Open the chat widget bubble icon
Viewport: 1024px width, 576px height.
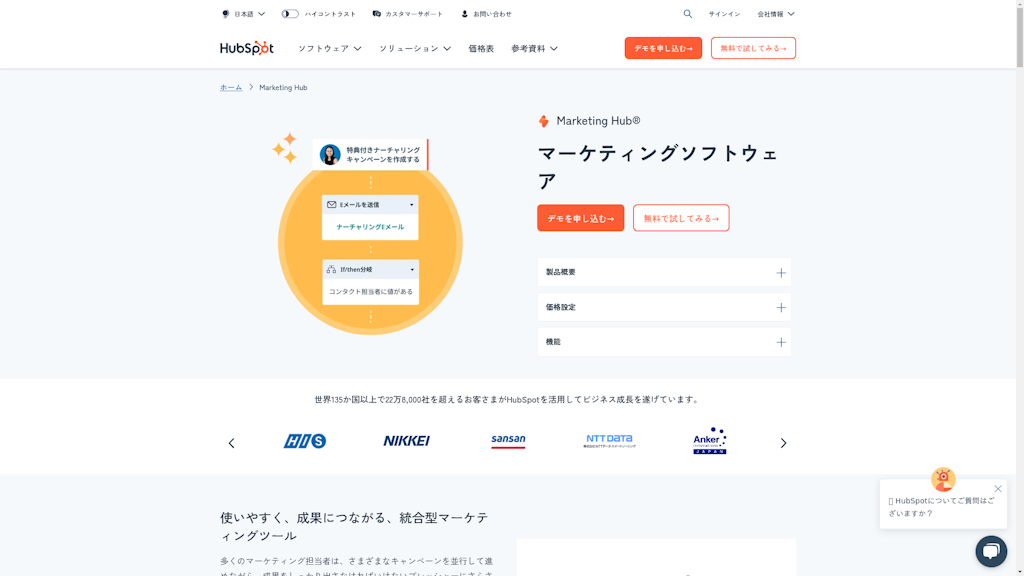pos(990,551)
